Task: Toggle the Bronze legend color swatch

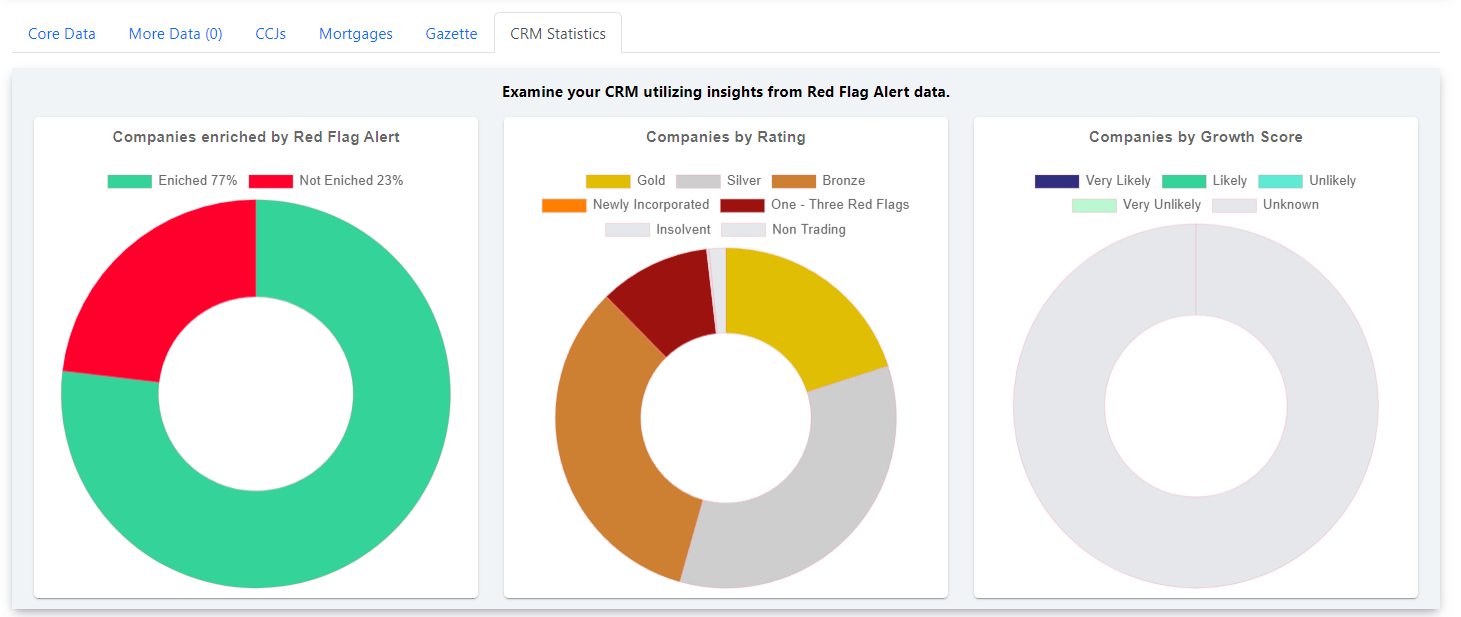Action: click(x=794, y=181)
